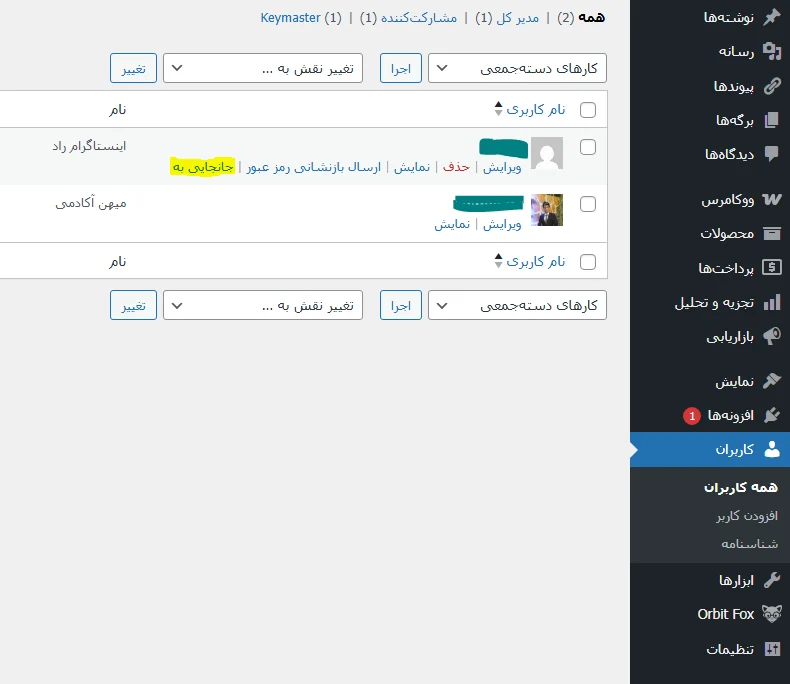Screen dimensions: 790x684
Task: Click the sort arrows in the top نام کاربری header
Action: coord(498,109)
